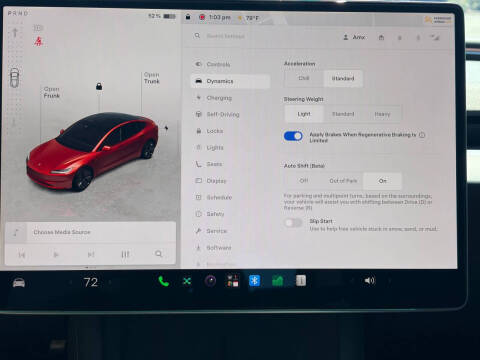Open the Safety settings menu
The width and height of the screenshot is (480, 360).
tap(230, 214)
